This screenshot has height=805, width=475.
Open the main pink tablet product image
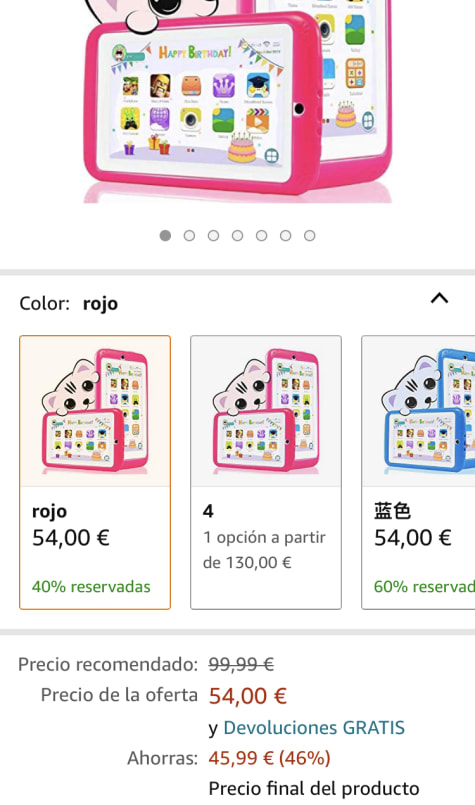click(x=237, y=100)
